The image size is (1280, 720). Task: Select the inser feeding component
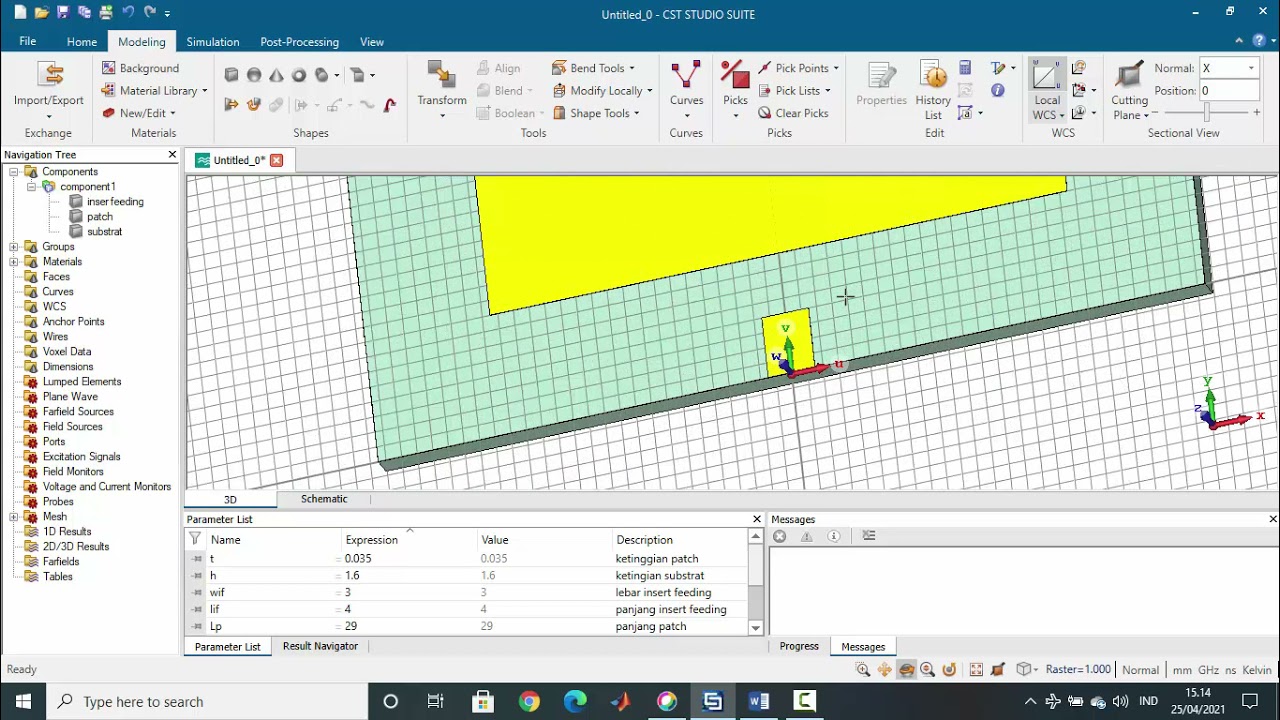pos(115,202)
